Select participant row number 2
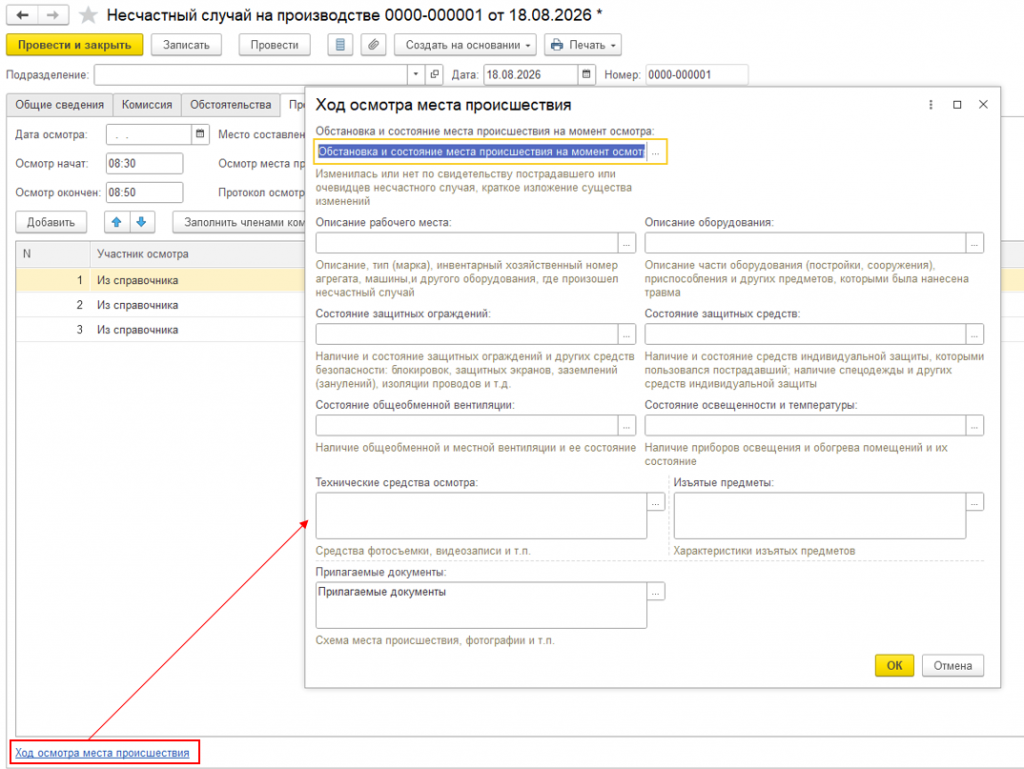 (161, 305)
